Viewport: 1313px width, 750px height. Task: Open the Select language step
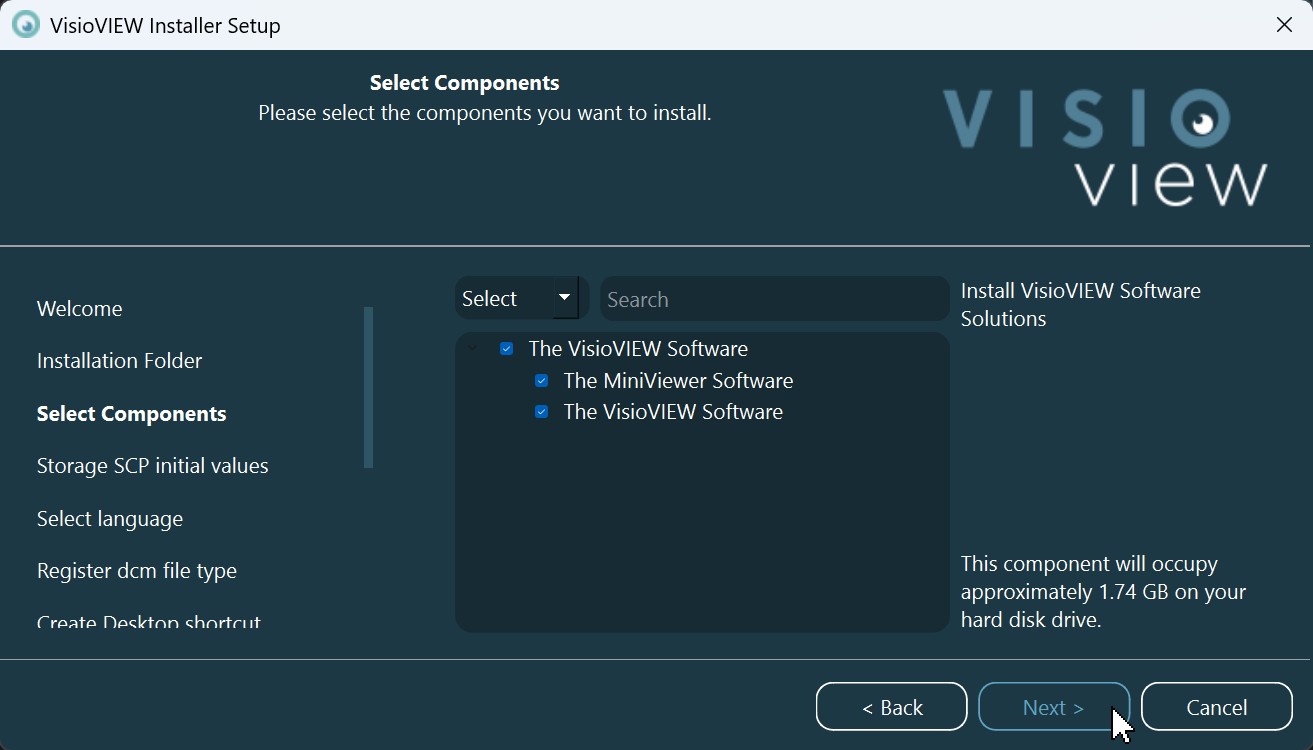(110, 519)
